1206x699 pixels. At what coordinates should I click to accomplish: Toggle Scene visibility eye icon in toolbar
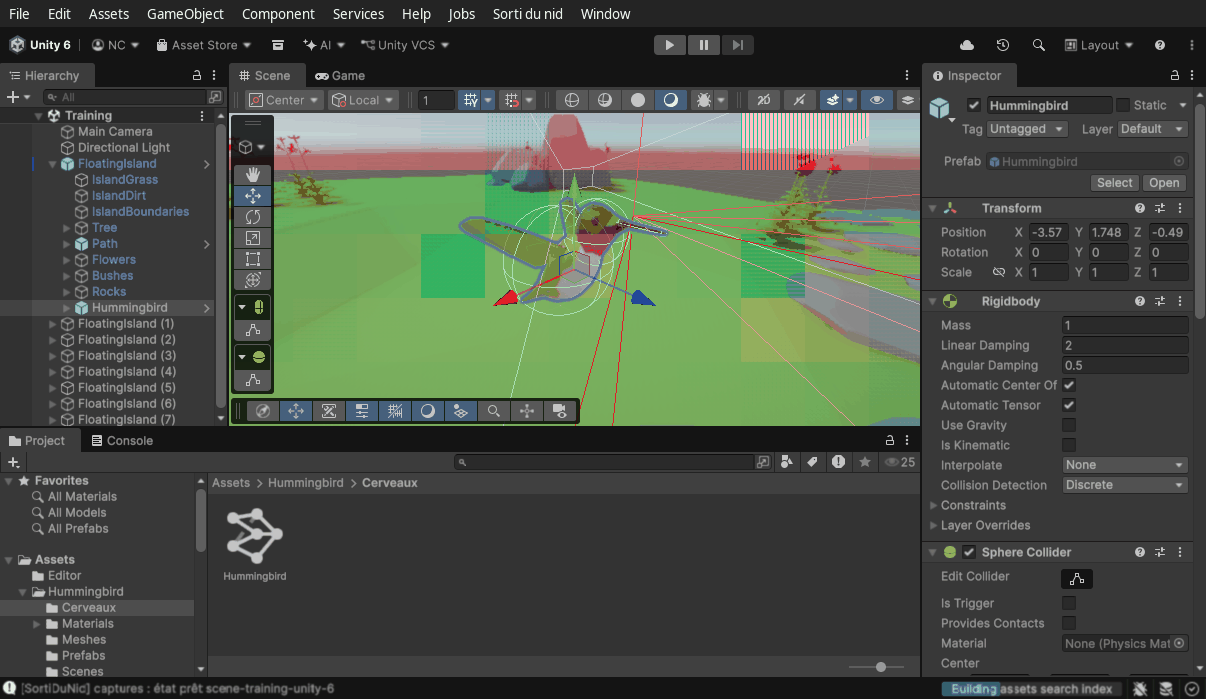coord(877,100)
